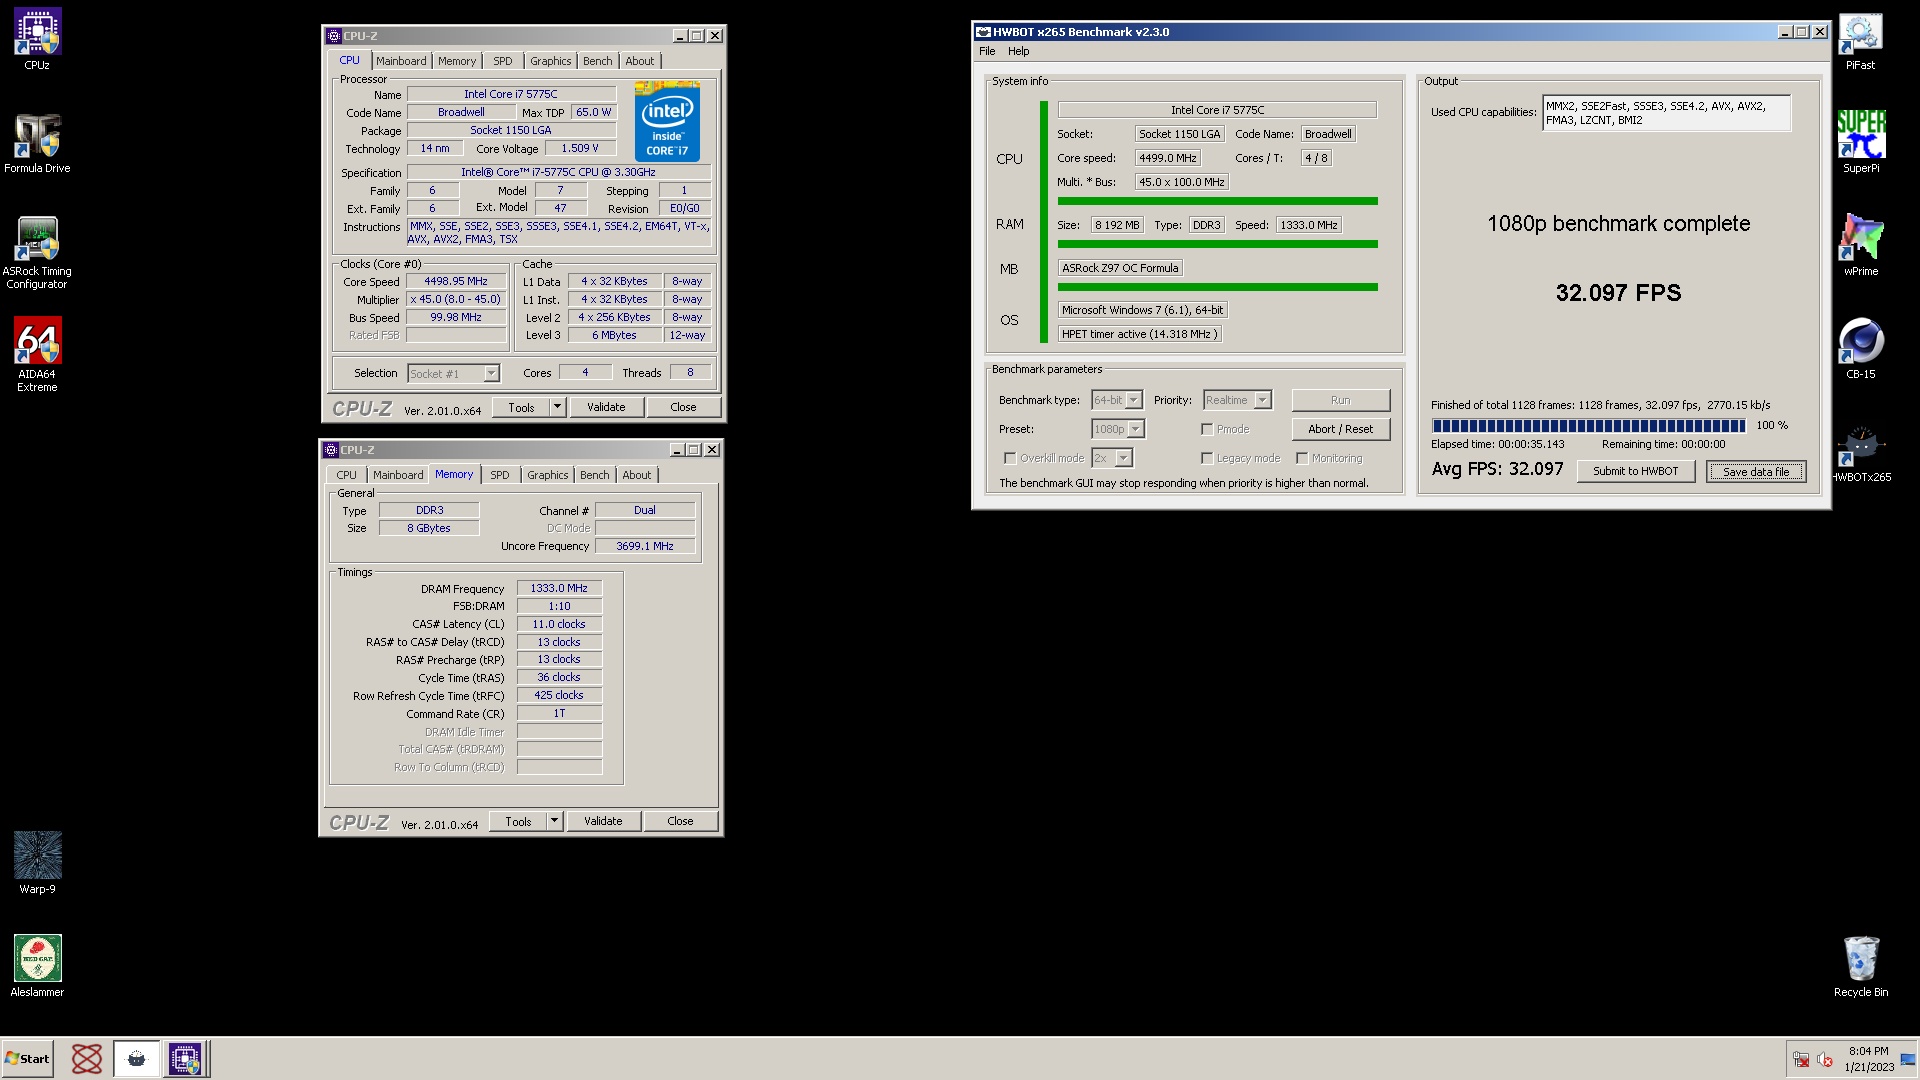
Task: Click the red knot taskbar icon
Action: pos(87,1058)
